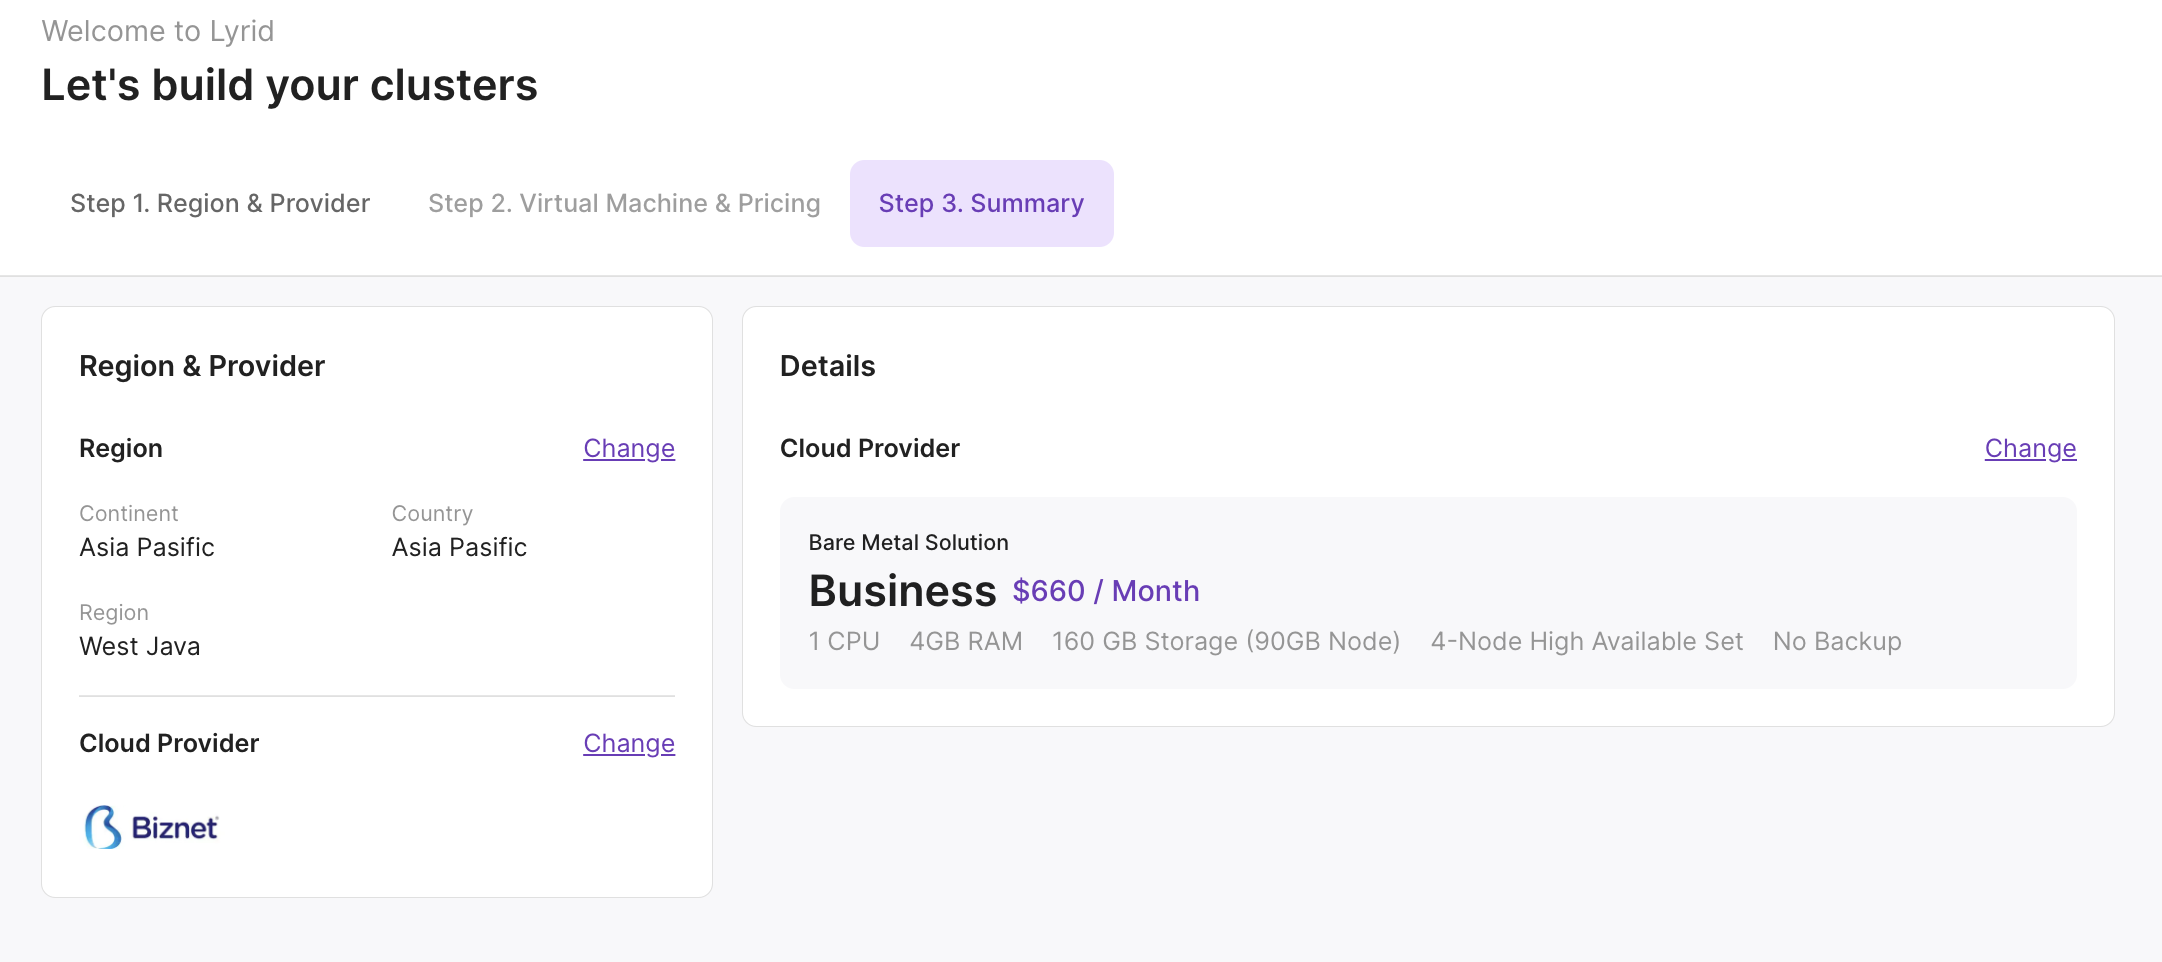Viewport: 2162px width, 962px height.
Task: Click Change link in the Details card
Action: point(2029,448)
